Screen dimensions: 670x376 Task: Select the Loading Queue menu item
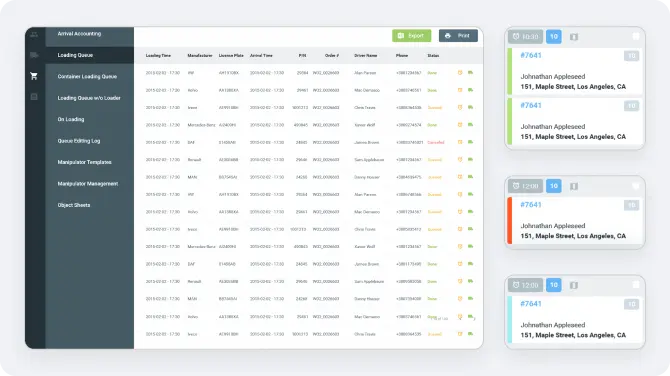click(x=75, y=55)
